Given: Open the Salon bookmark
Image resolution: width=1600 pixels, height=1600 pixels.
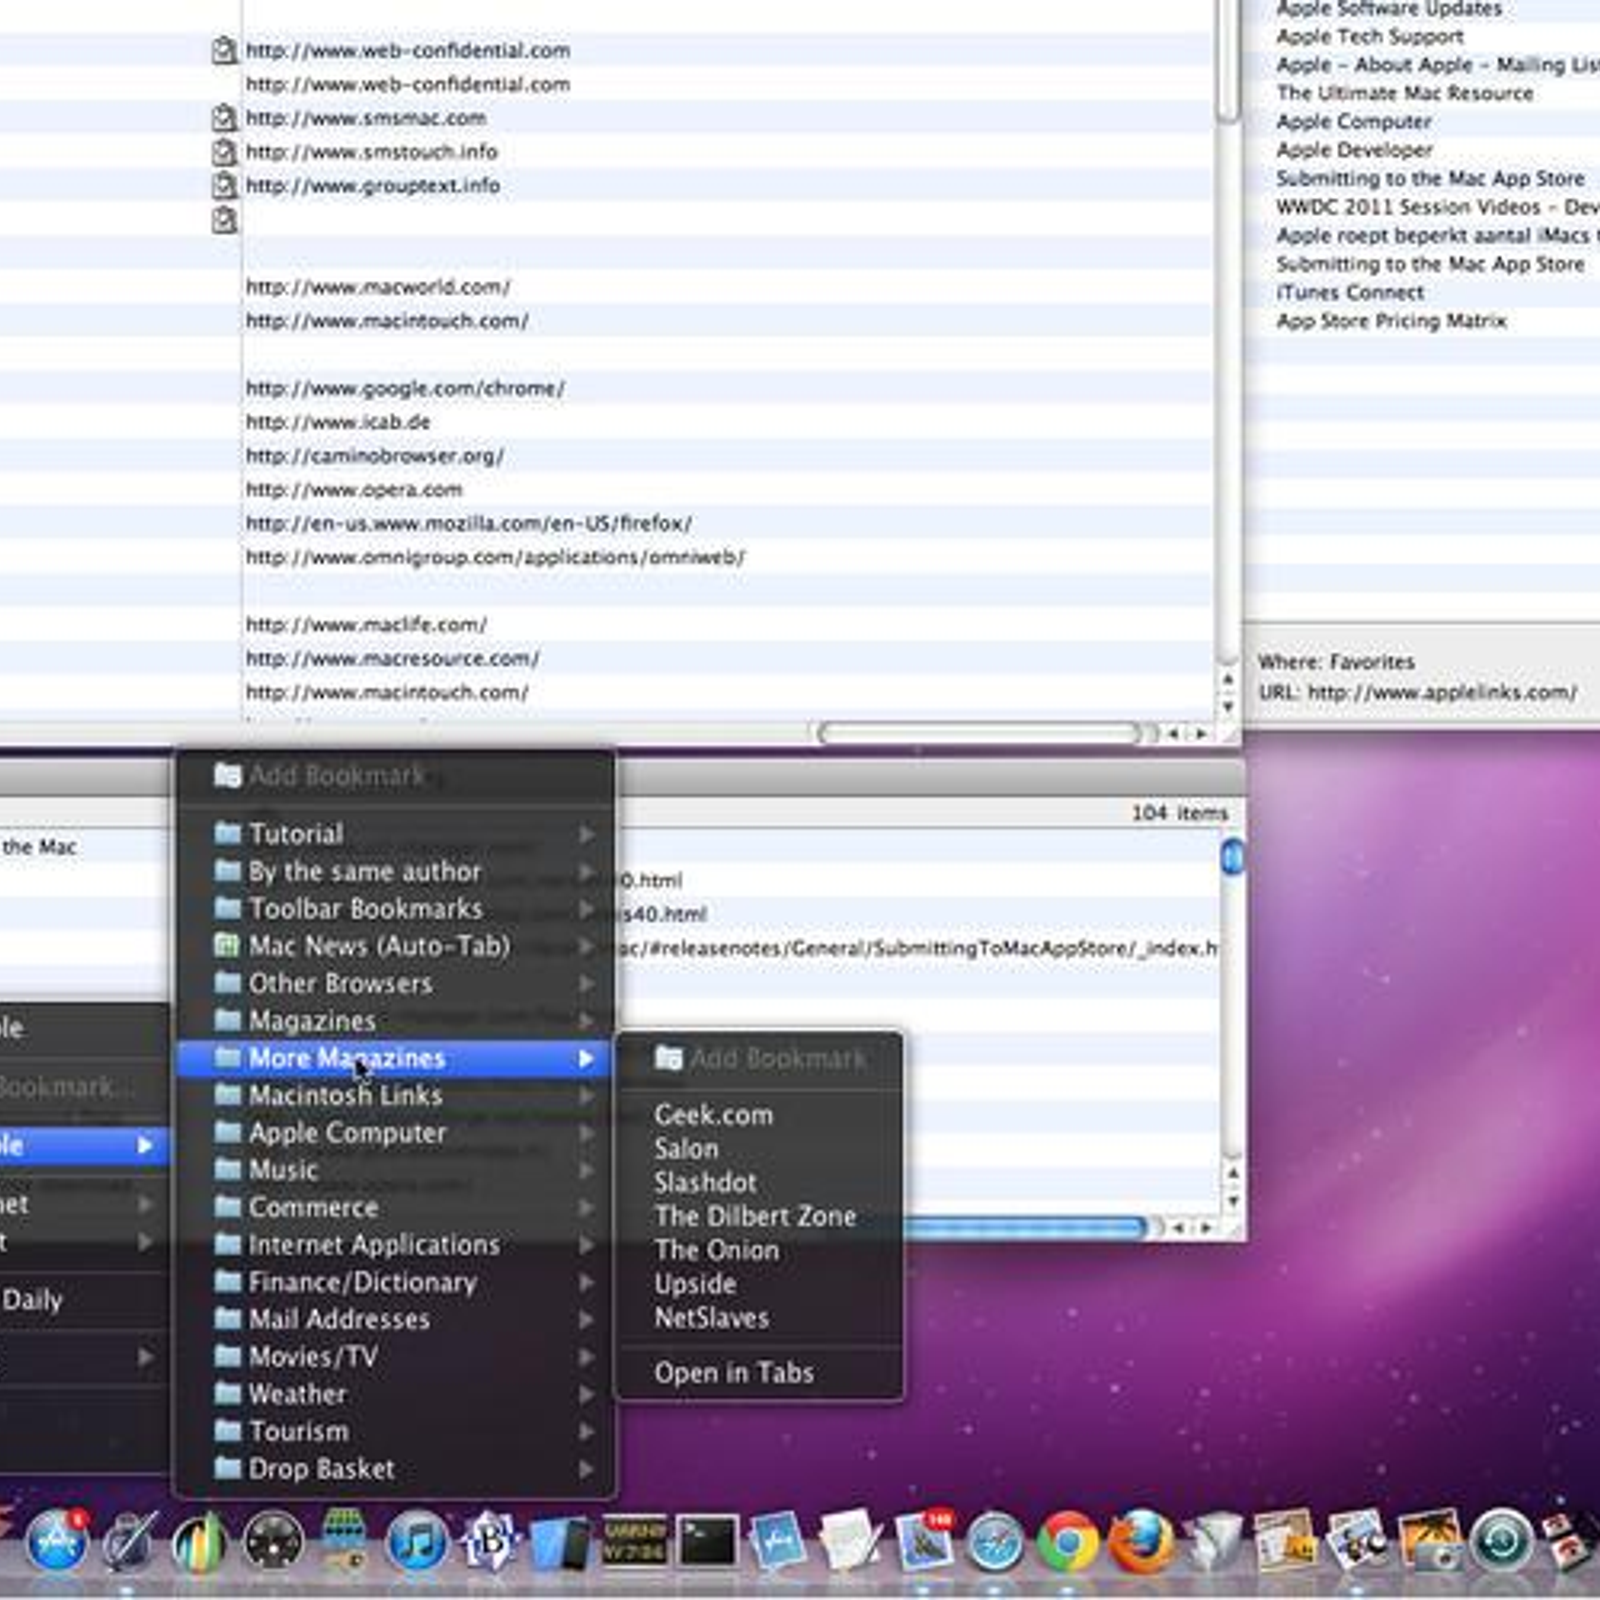Looking at the screenshot, I should tap(760, 1149).
